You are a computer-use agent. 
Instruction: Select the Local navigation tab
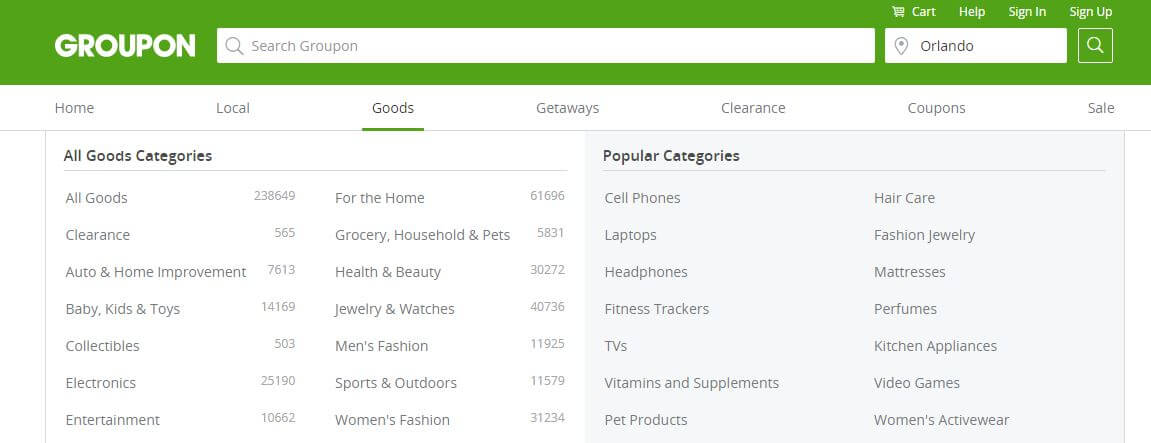[x=233, y=108]
